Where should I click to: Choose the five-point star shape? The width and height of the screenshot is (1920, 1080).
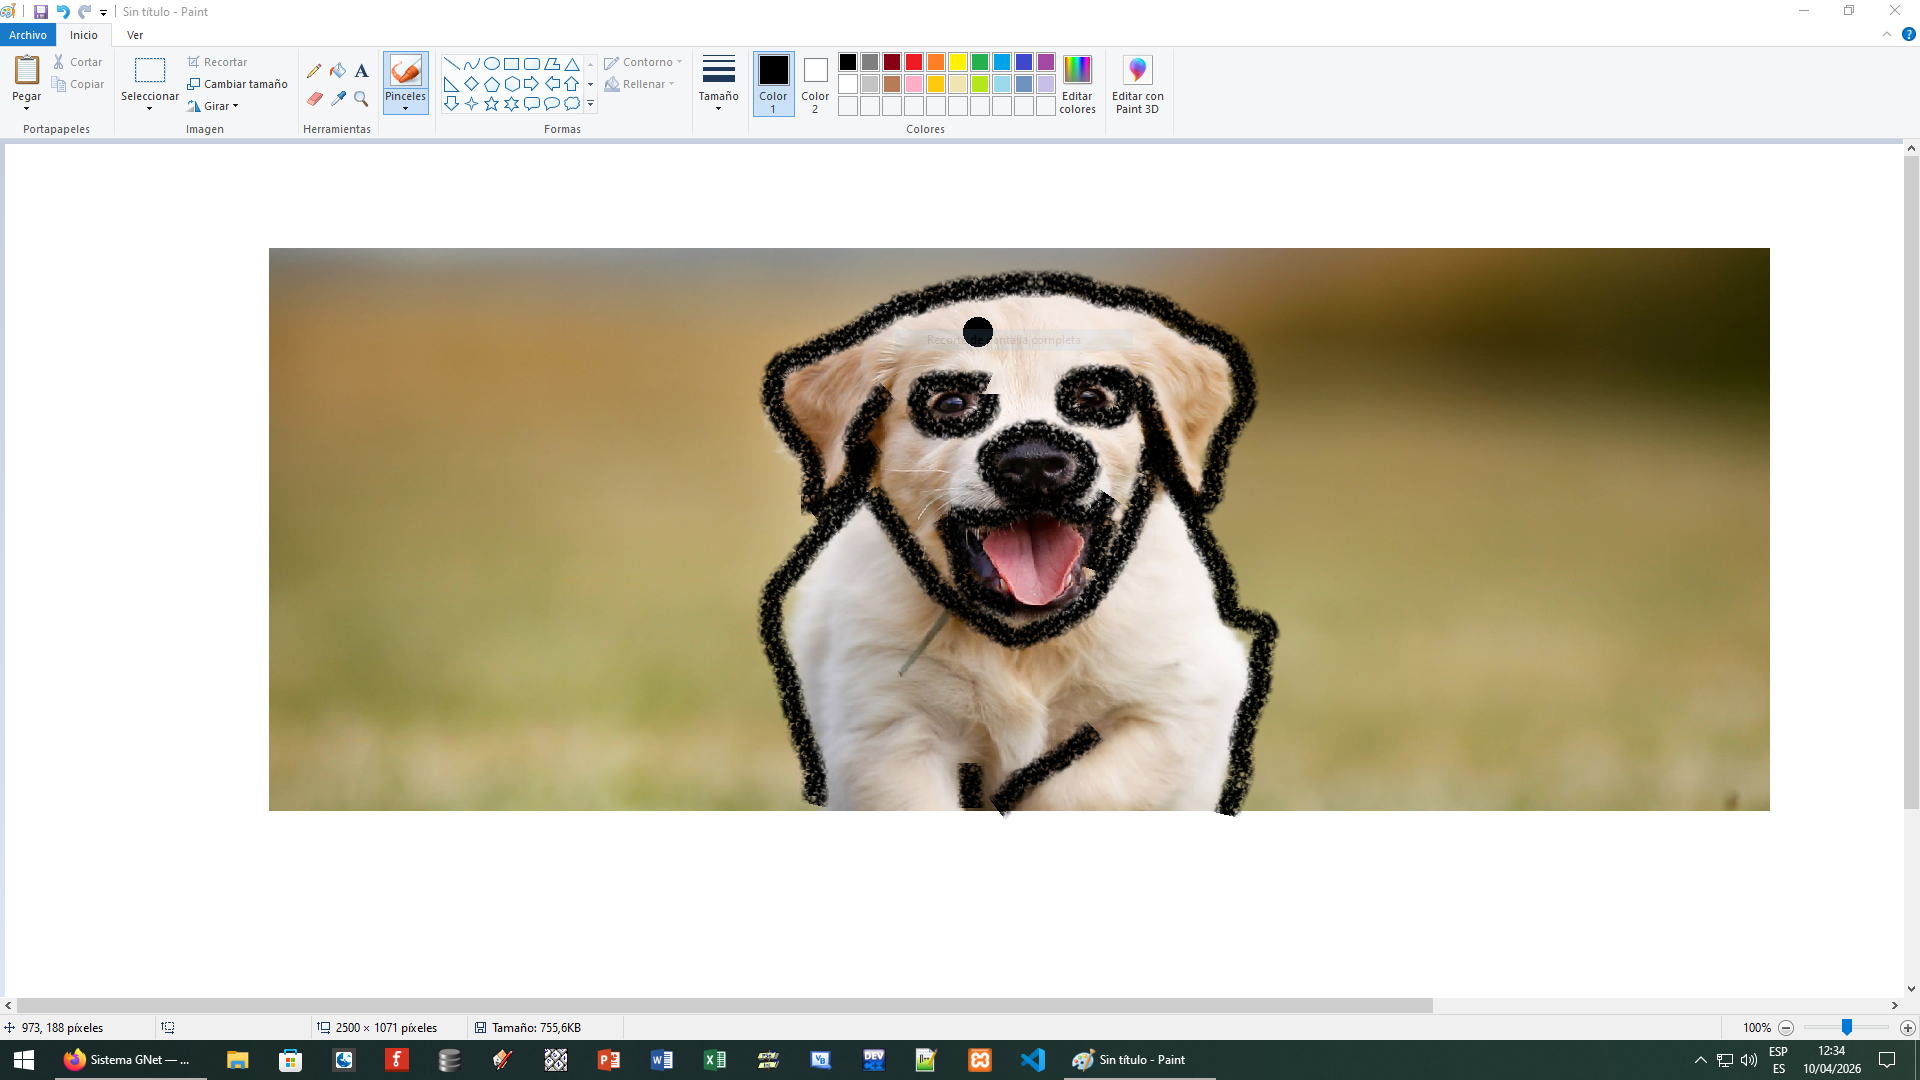tap(491, 104)
